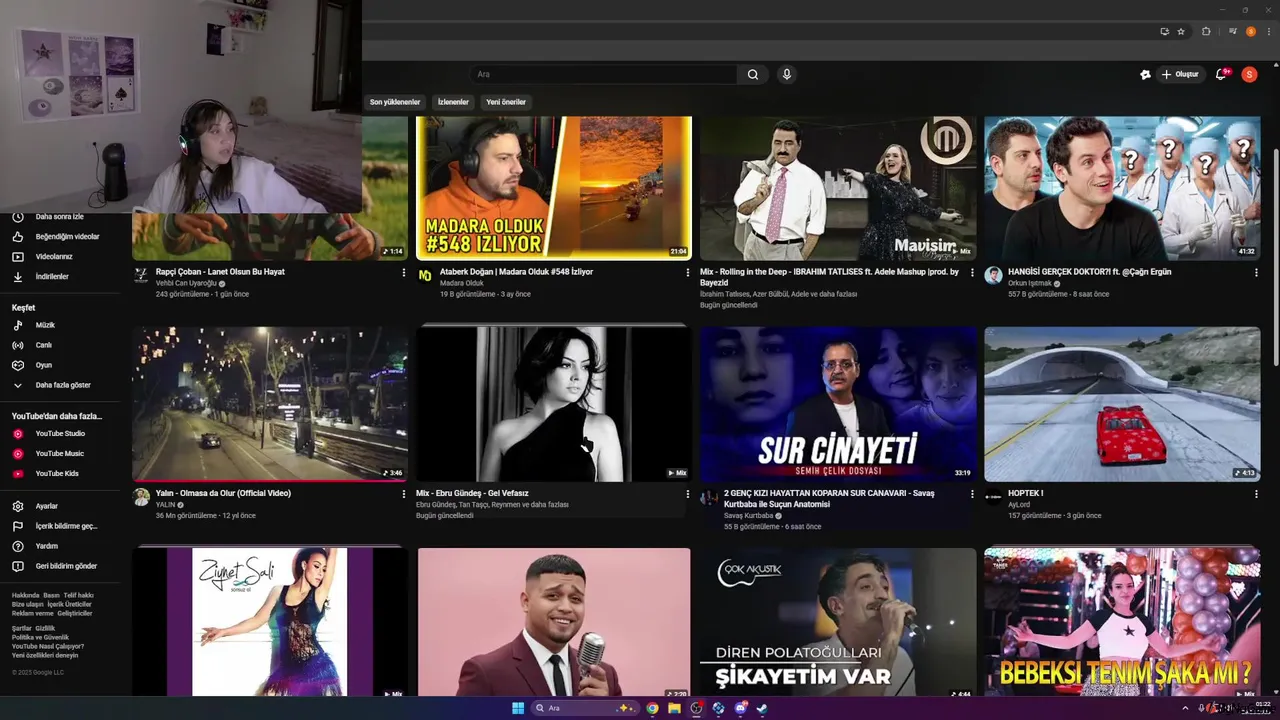Viewport: 1280px width, 720px height.
Task: Open options for Ebru Gündeş mix
Action: [688, 494]
